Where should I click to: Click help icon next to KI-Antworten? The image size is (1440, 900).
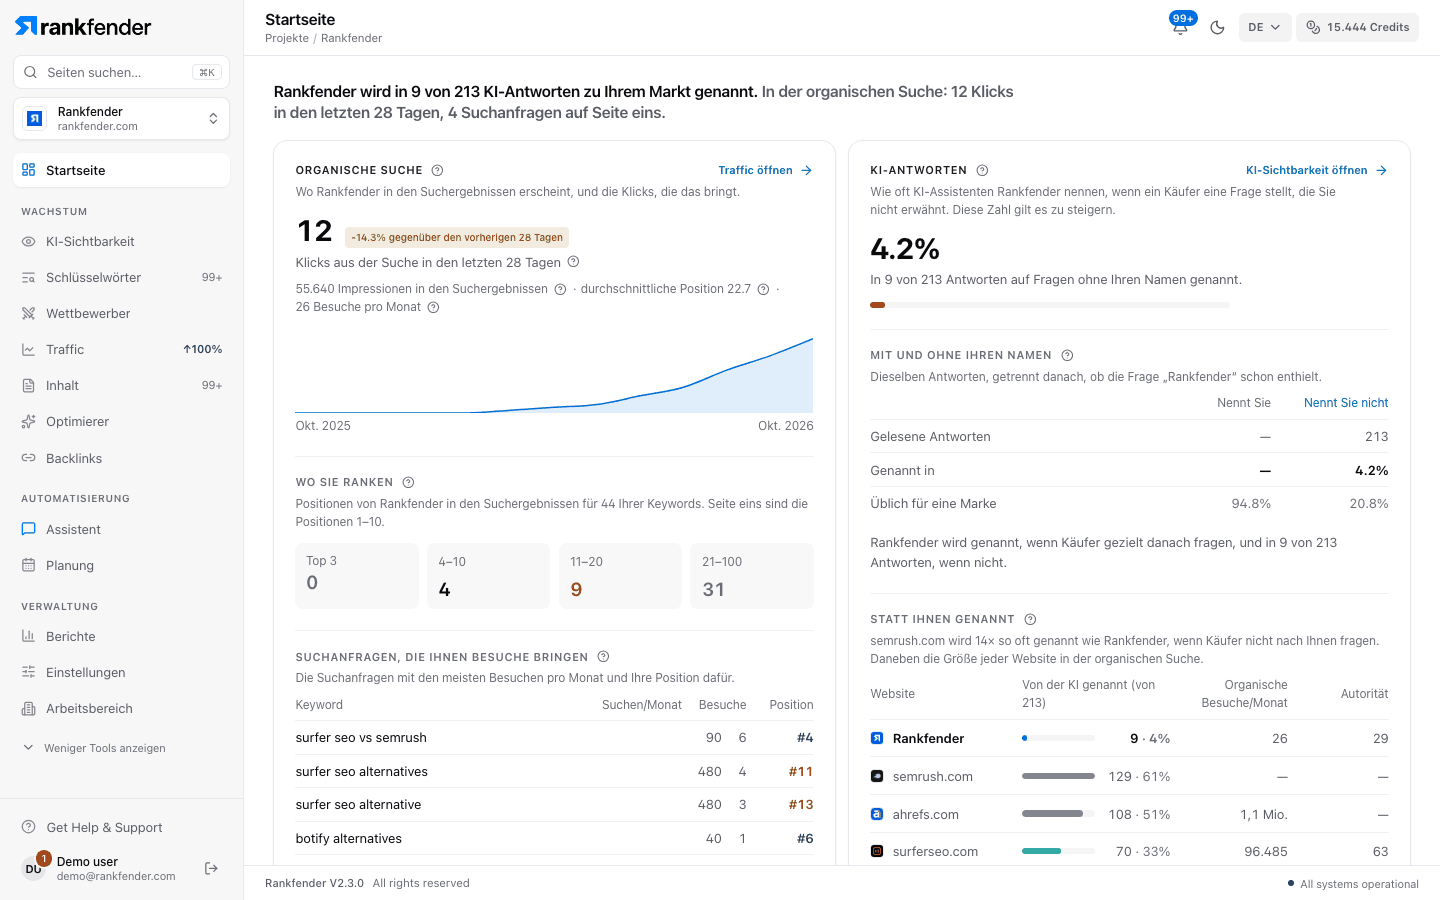[x=982, y=170]
